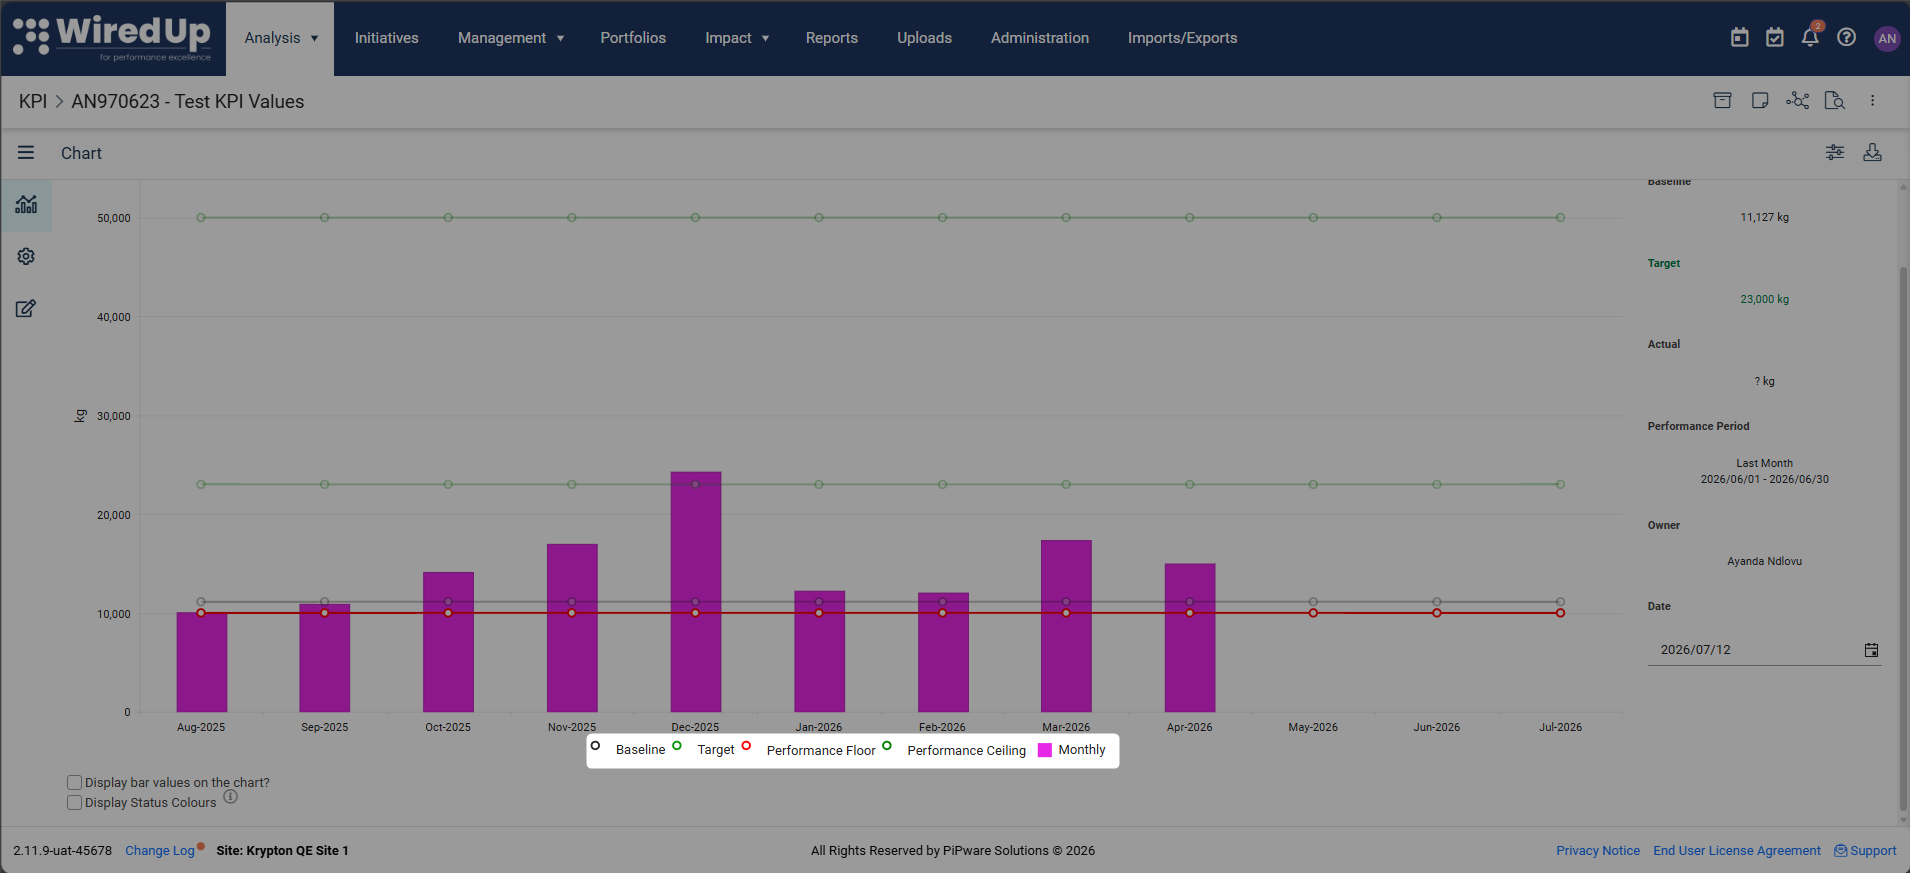1910x873 pixels.
Task: Open the Change Log link
Action: [160, 851]
